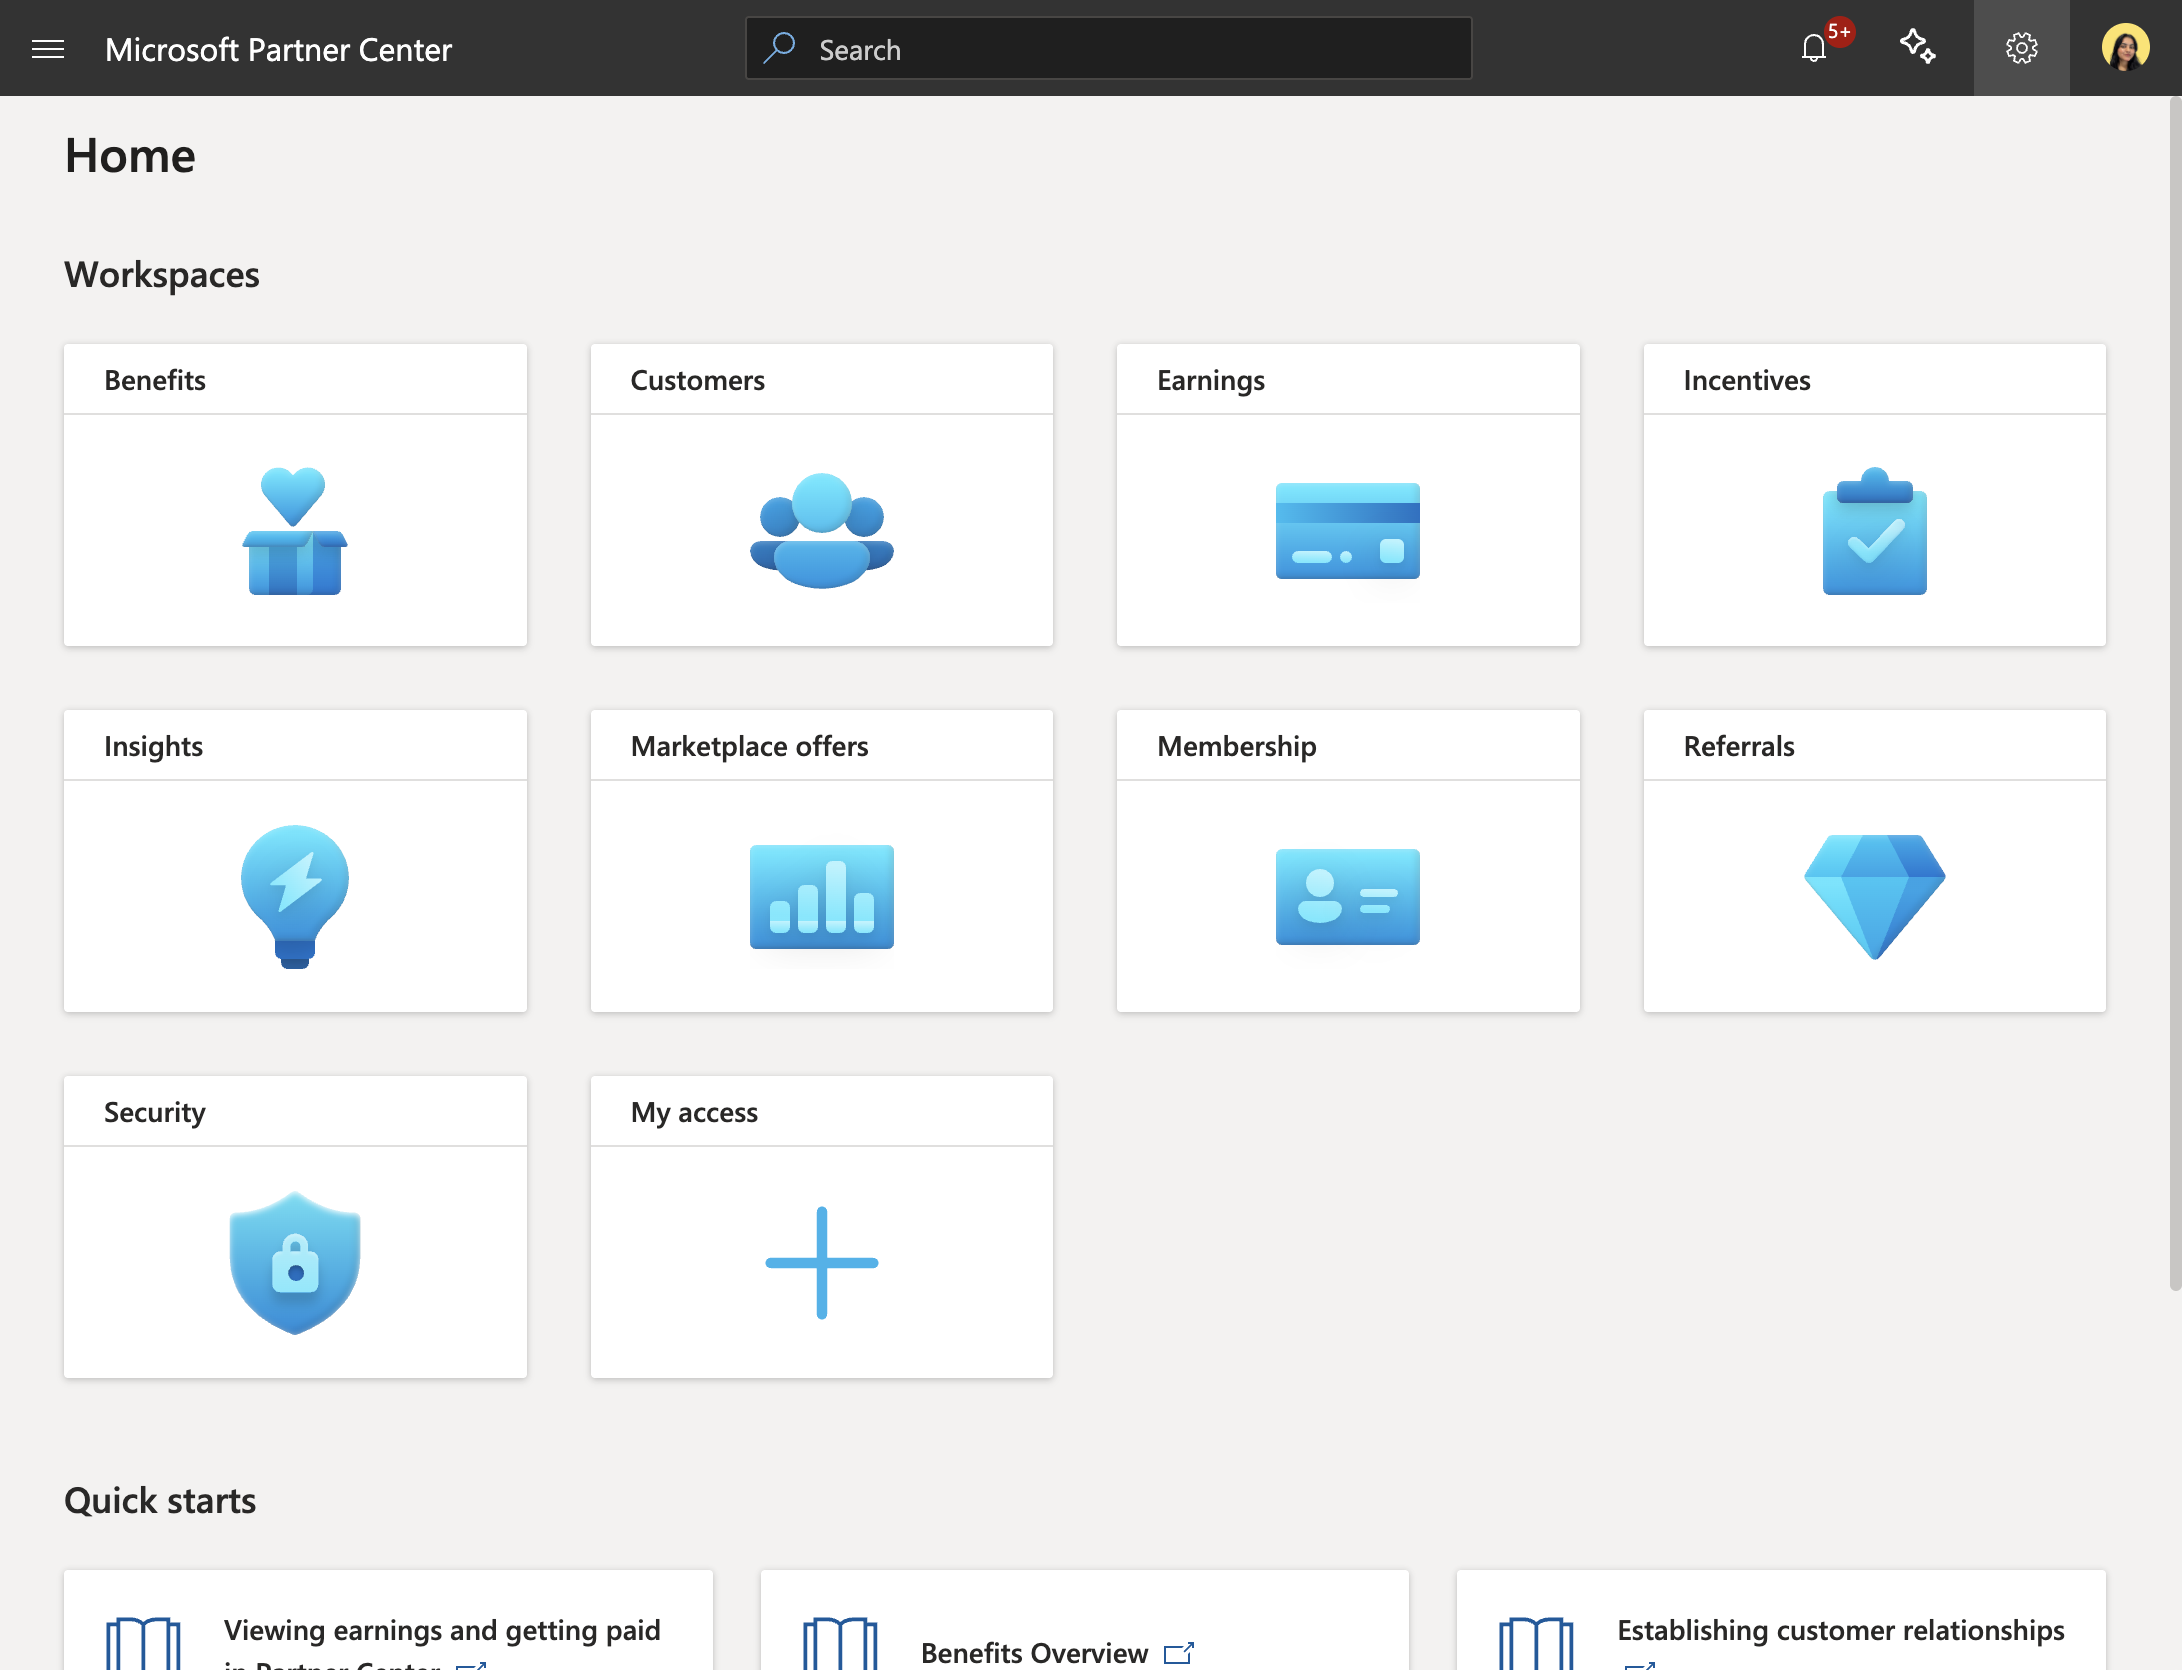Image resolution: width=2182 pixels, height=1670 pixels.
Task: Open the Incentives workspace title
Action: coord(1746,380)
